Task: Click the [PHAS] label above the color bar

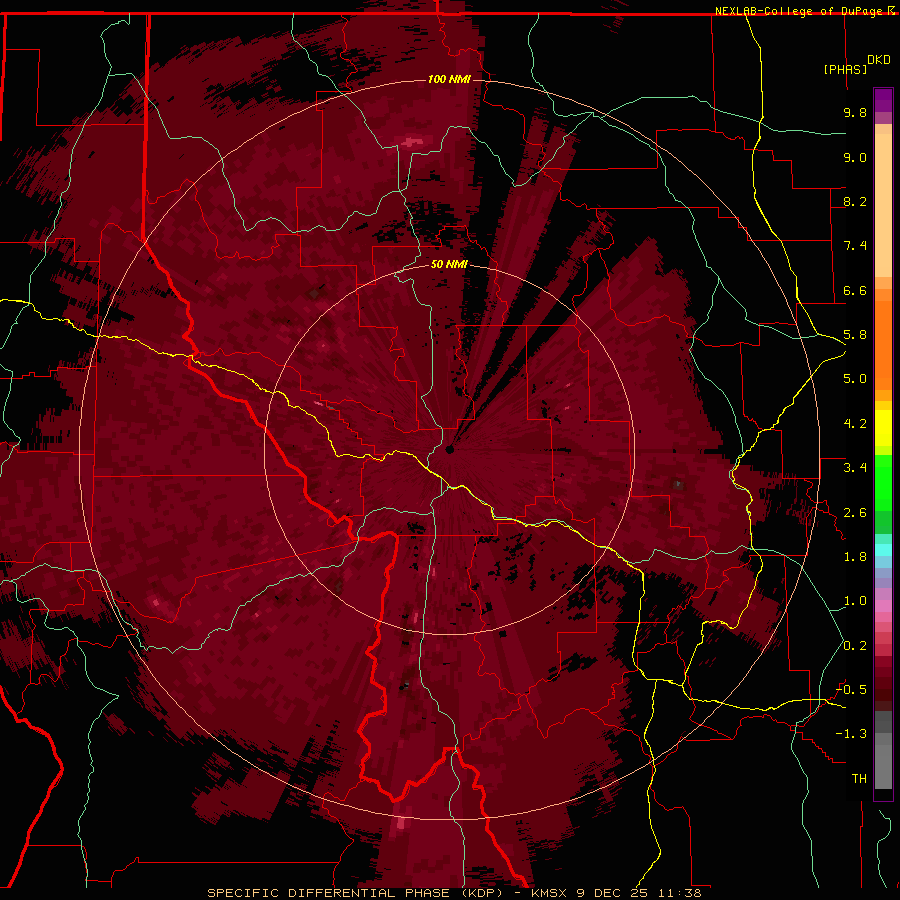Action: [845, 69]
